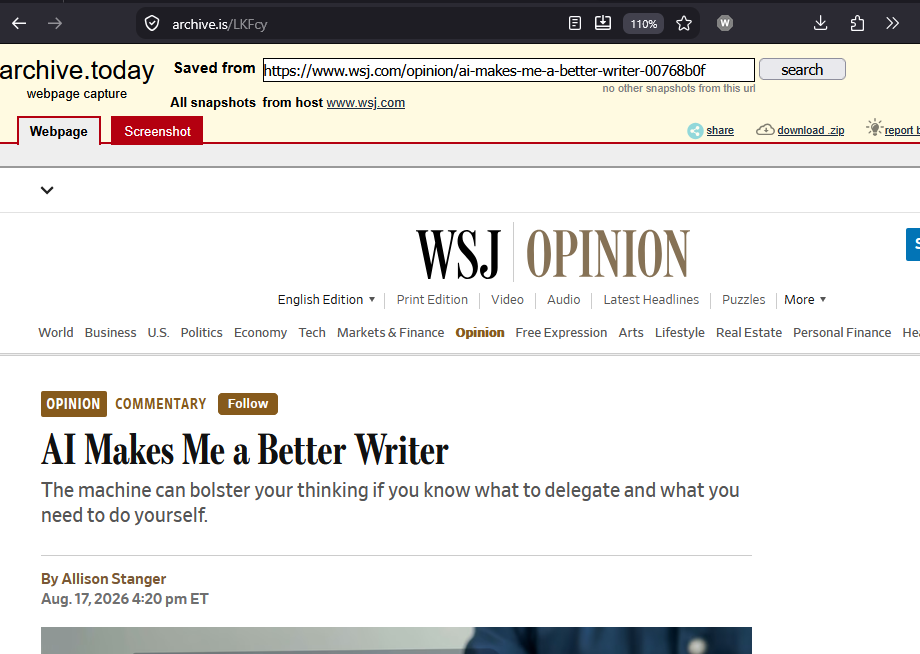Click the OPINION masthead title

click(607, 253)
